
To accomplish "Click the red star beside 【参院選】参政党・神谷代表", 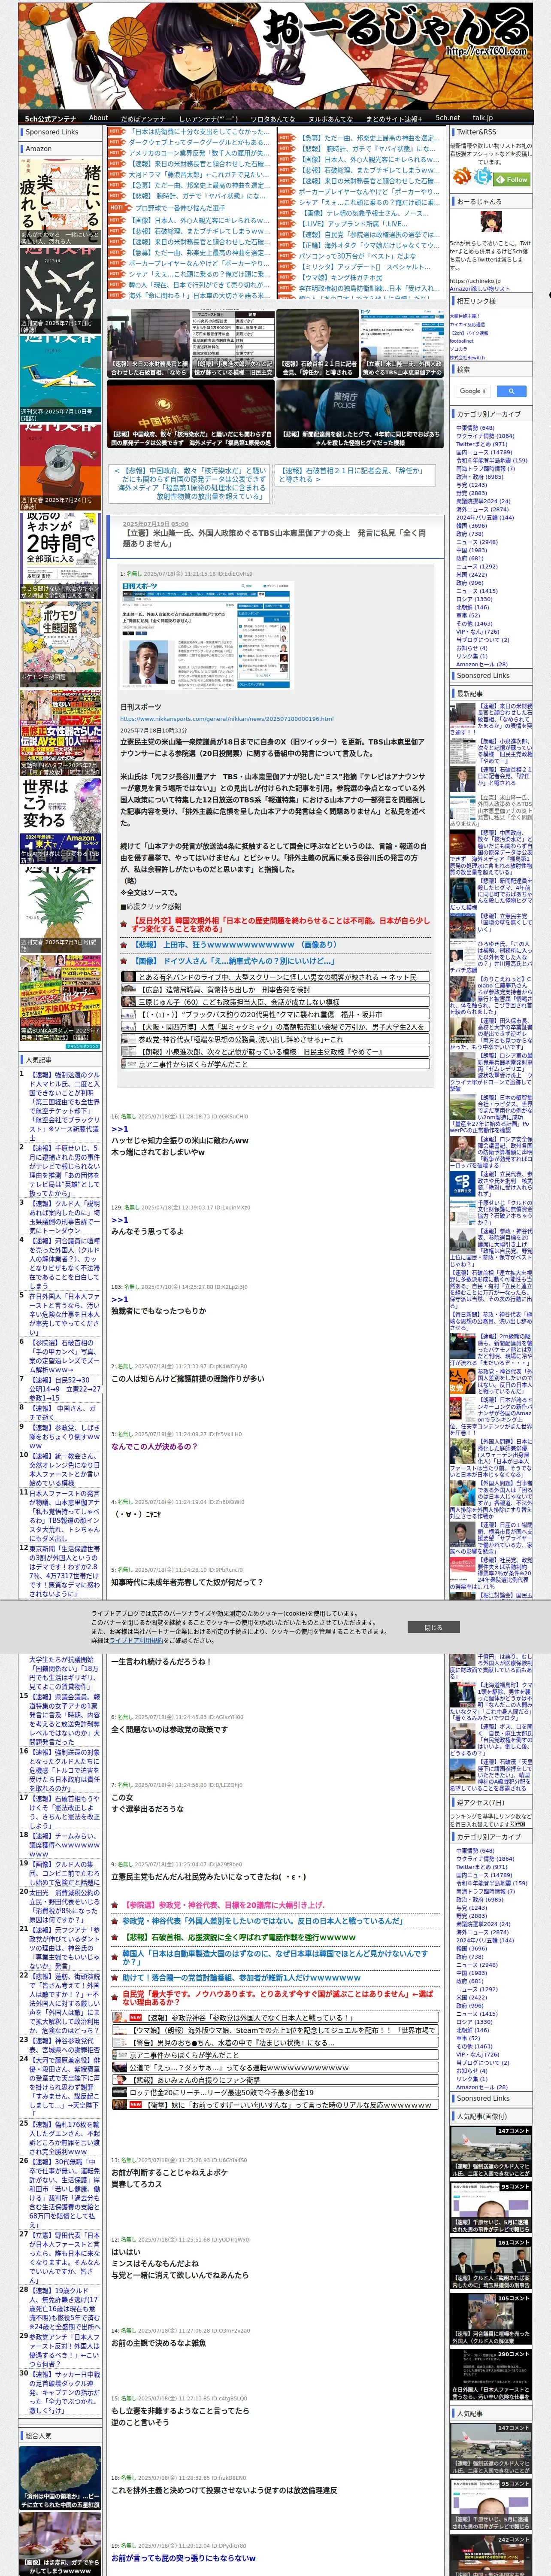I will click(x=116, y=1905).
